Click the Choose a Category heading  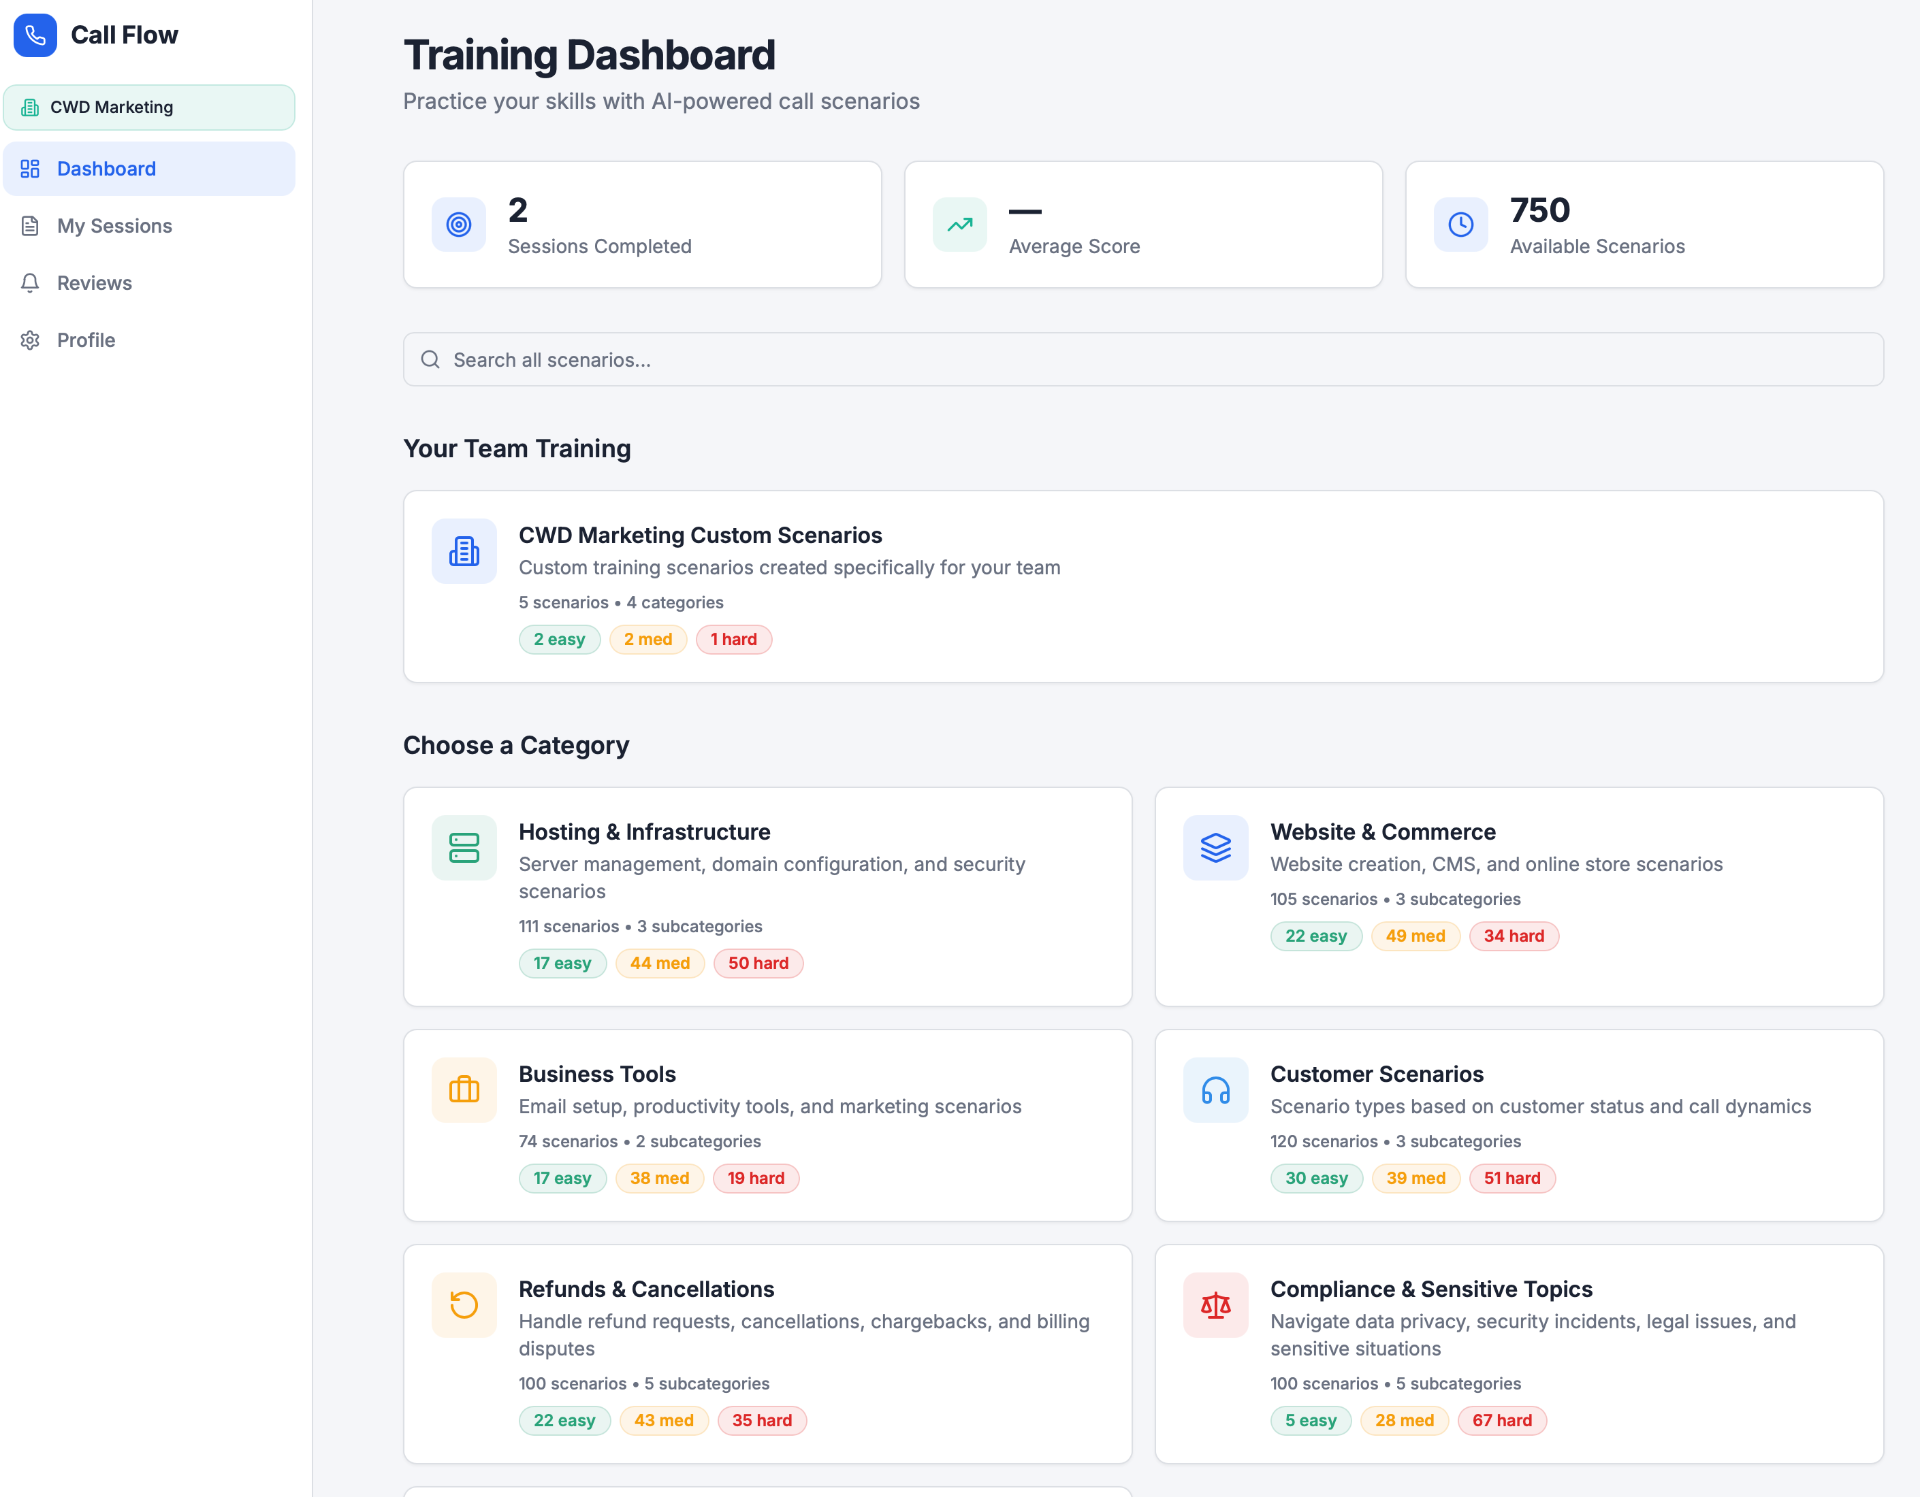tap(516, 746)
